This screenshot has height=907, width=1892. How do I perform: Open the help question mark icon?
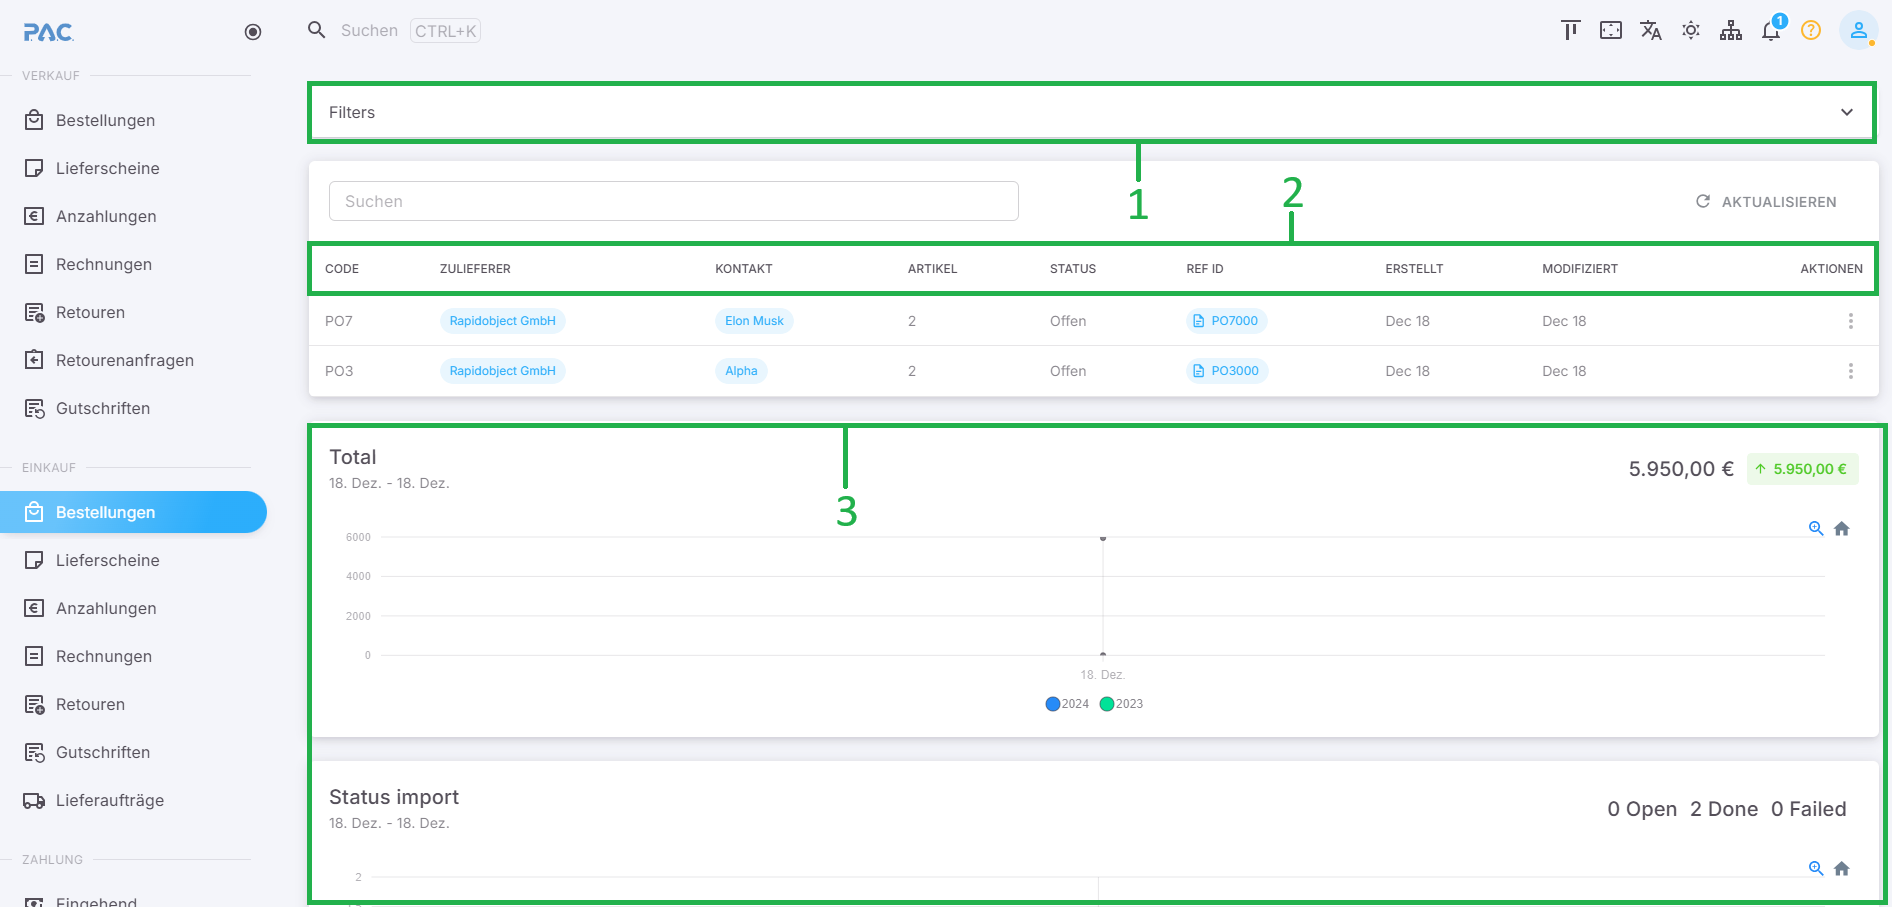click(1810, 31)
